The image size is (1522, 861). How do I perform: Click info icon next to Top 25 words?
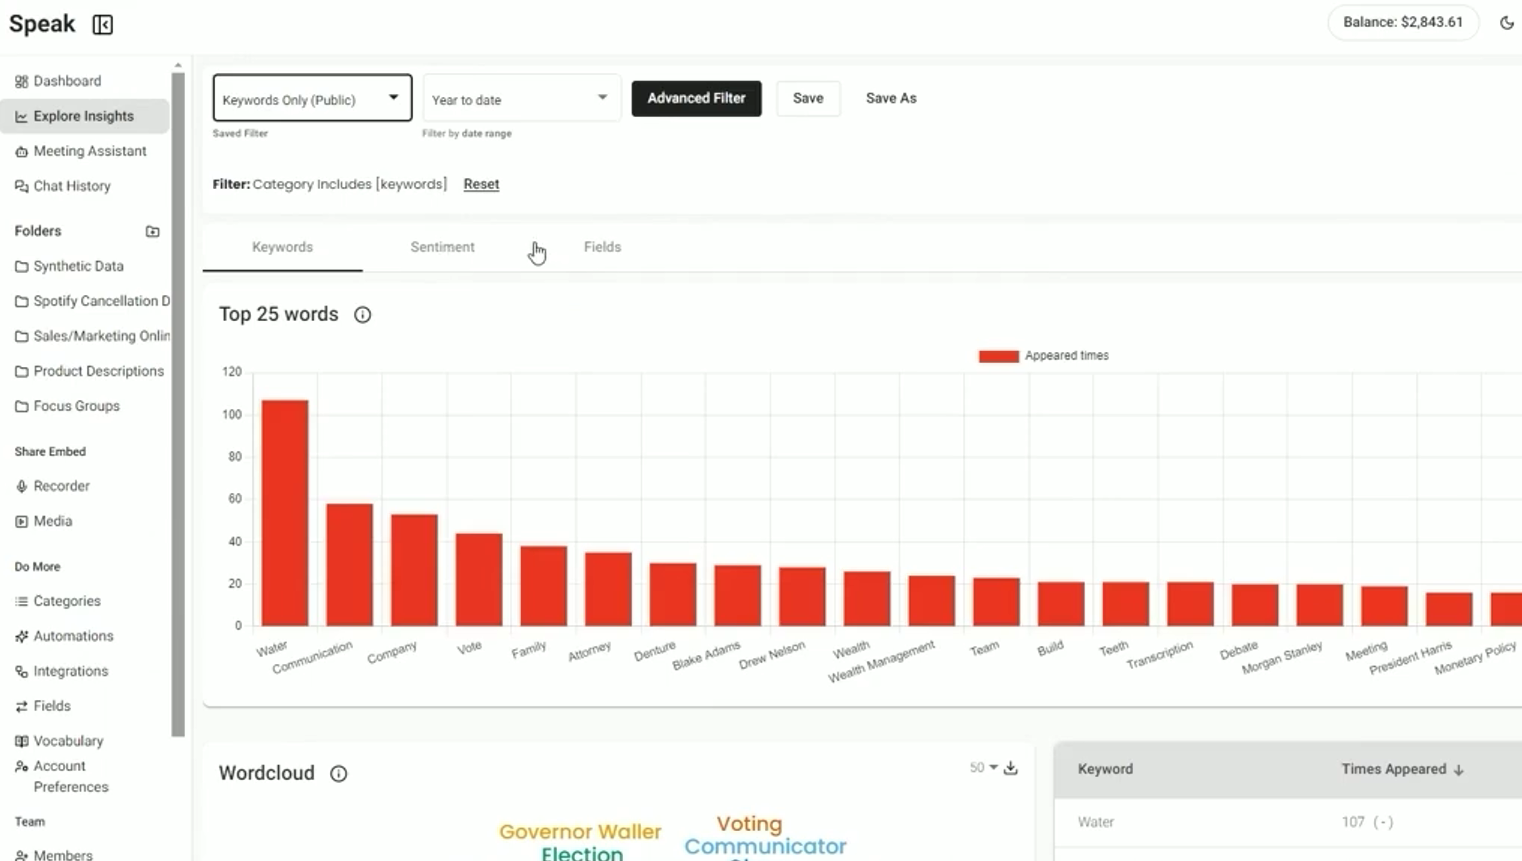[x=362, y=315]
